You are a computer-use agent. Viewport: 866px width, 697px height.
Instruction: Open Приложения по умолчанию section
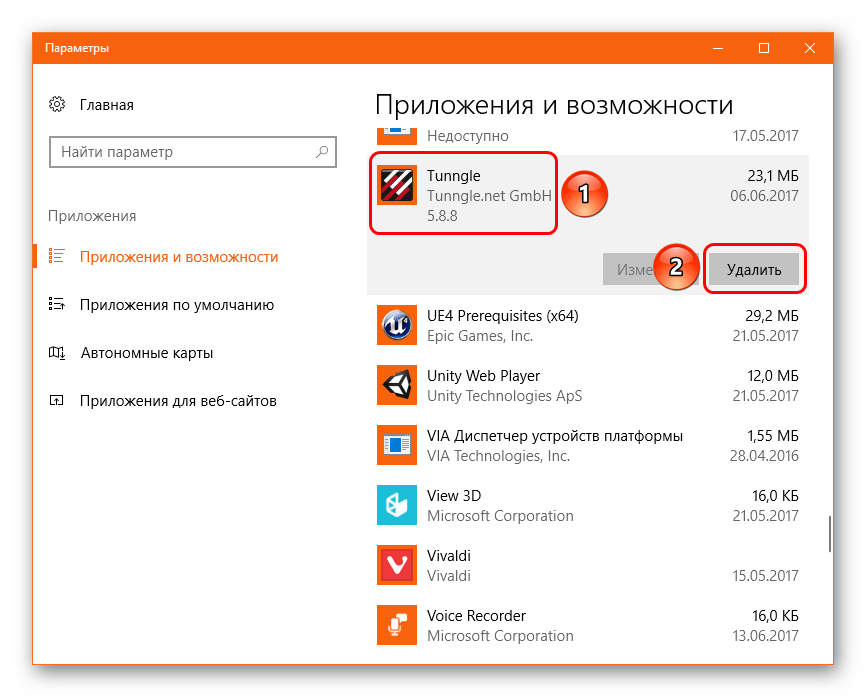[177, 305]
